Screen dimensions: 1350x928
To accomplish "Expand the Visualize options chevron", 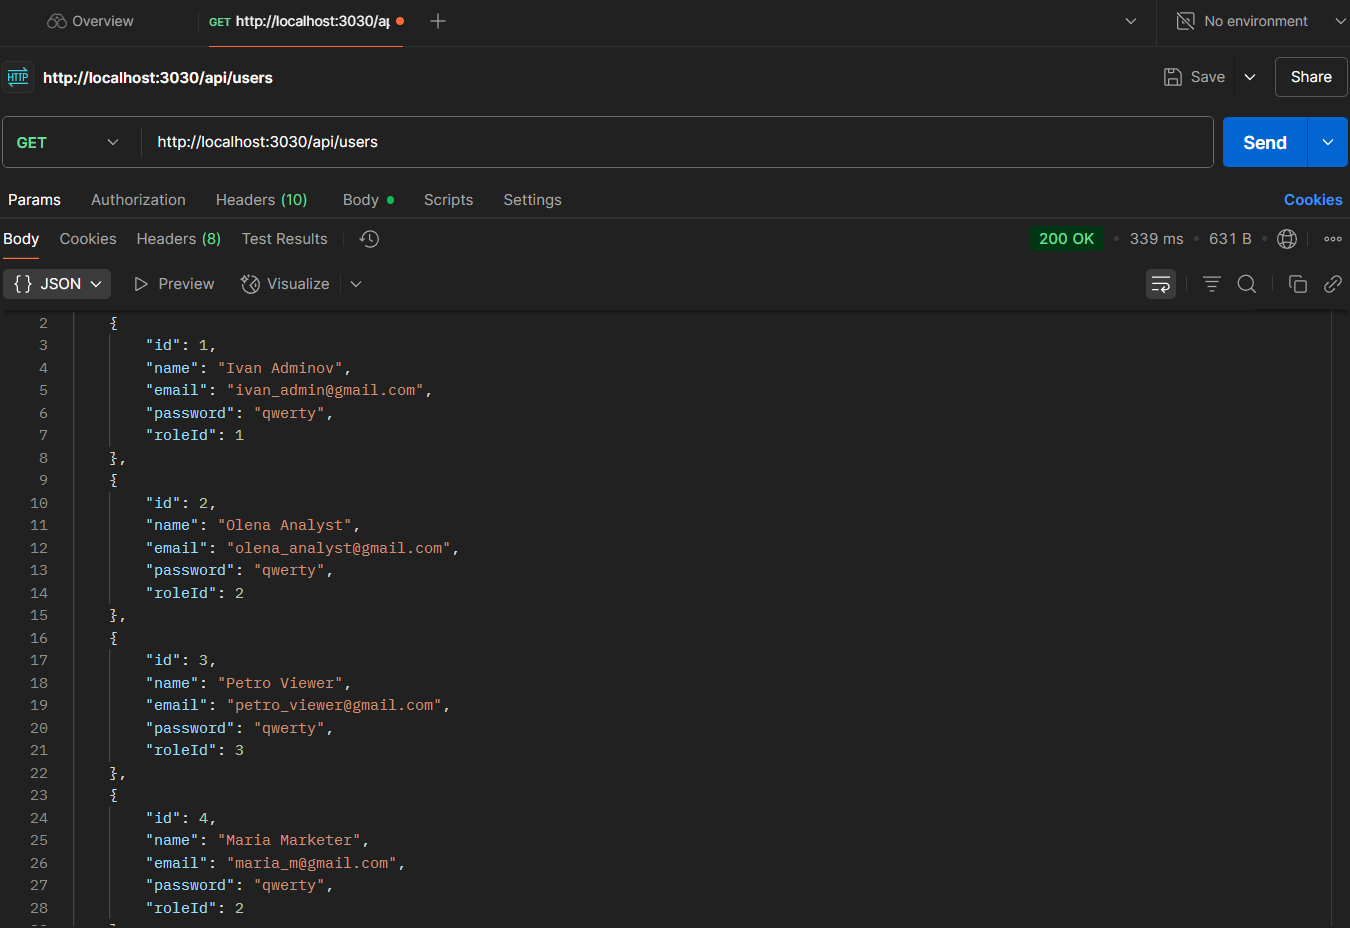I will (x=356, y=284).
